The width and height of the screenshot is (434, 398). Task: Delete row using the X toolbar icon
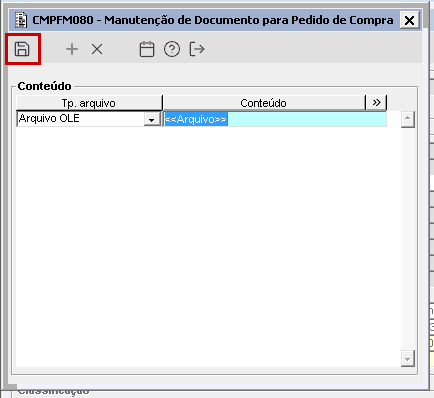point(97,49)
